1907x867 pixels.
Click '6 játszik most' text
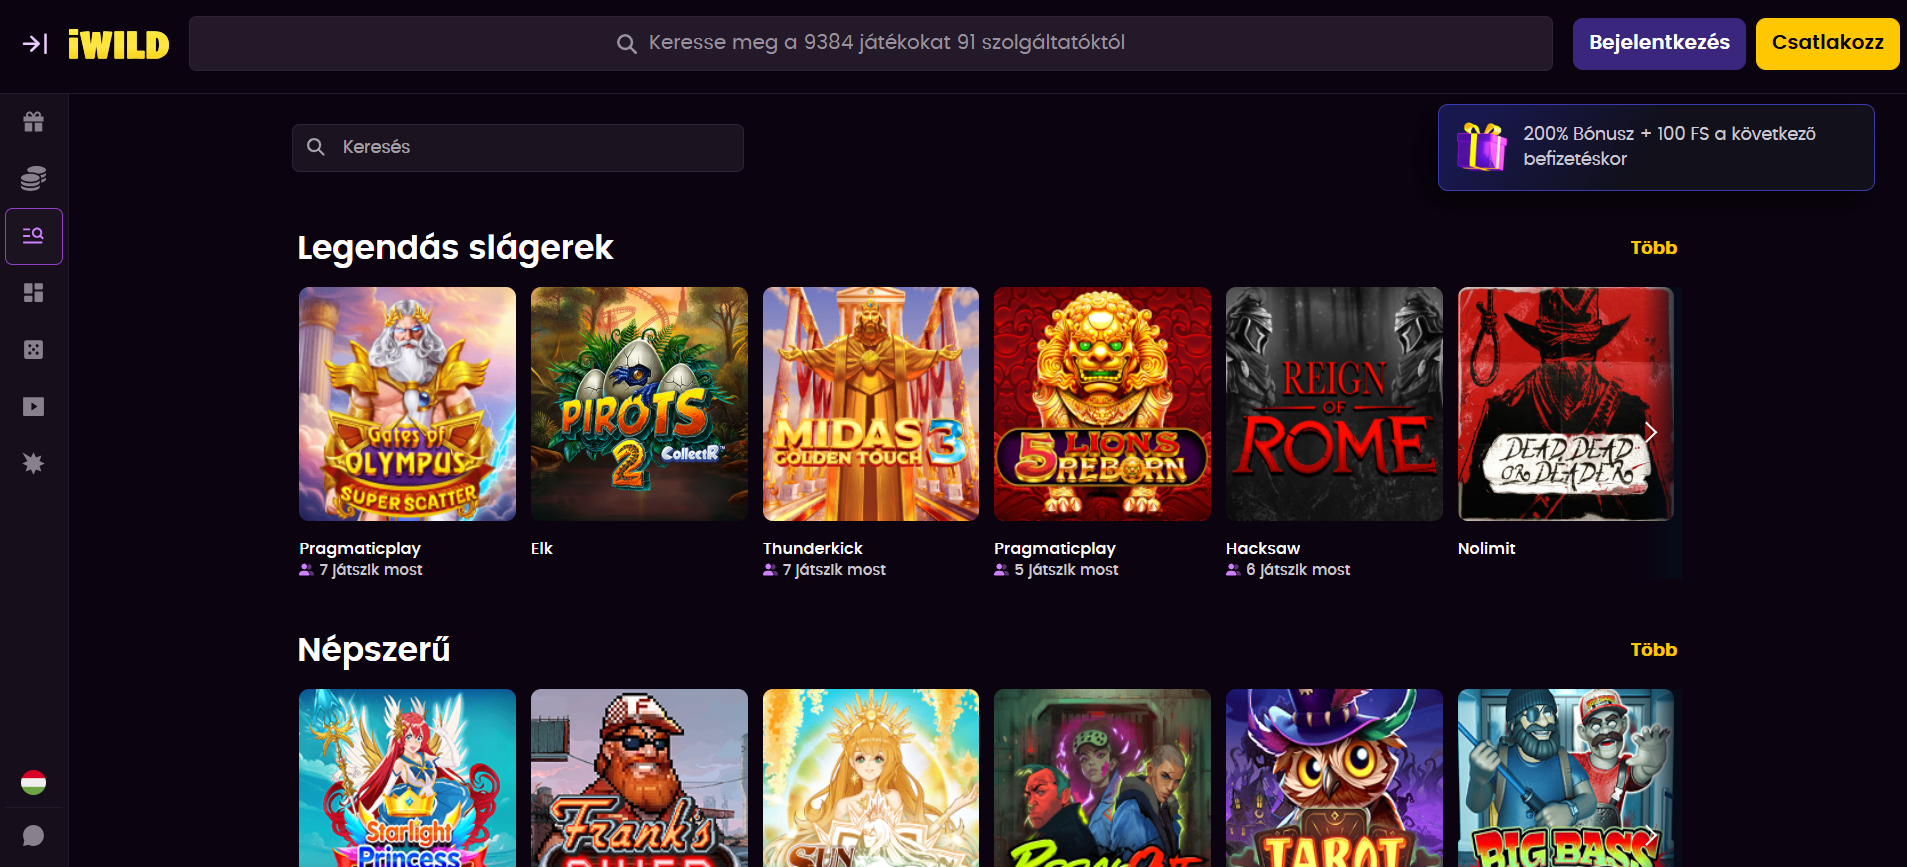pyautogui.click(x=1298, y=570)
